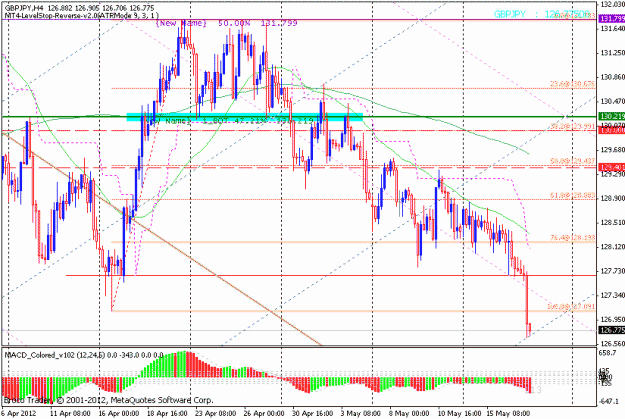Select the MT4-LevelStop-Reverse-v2.0 indicator label
Image resolution: width=625 pixels, height=419 pixels.
tap(82, 15)
